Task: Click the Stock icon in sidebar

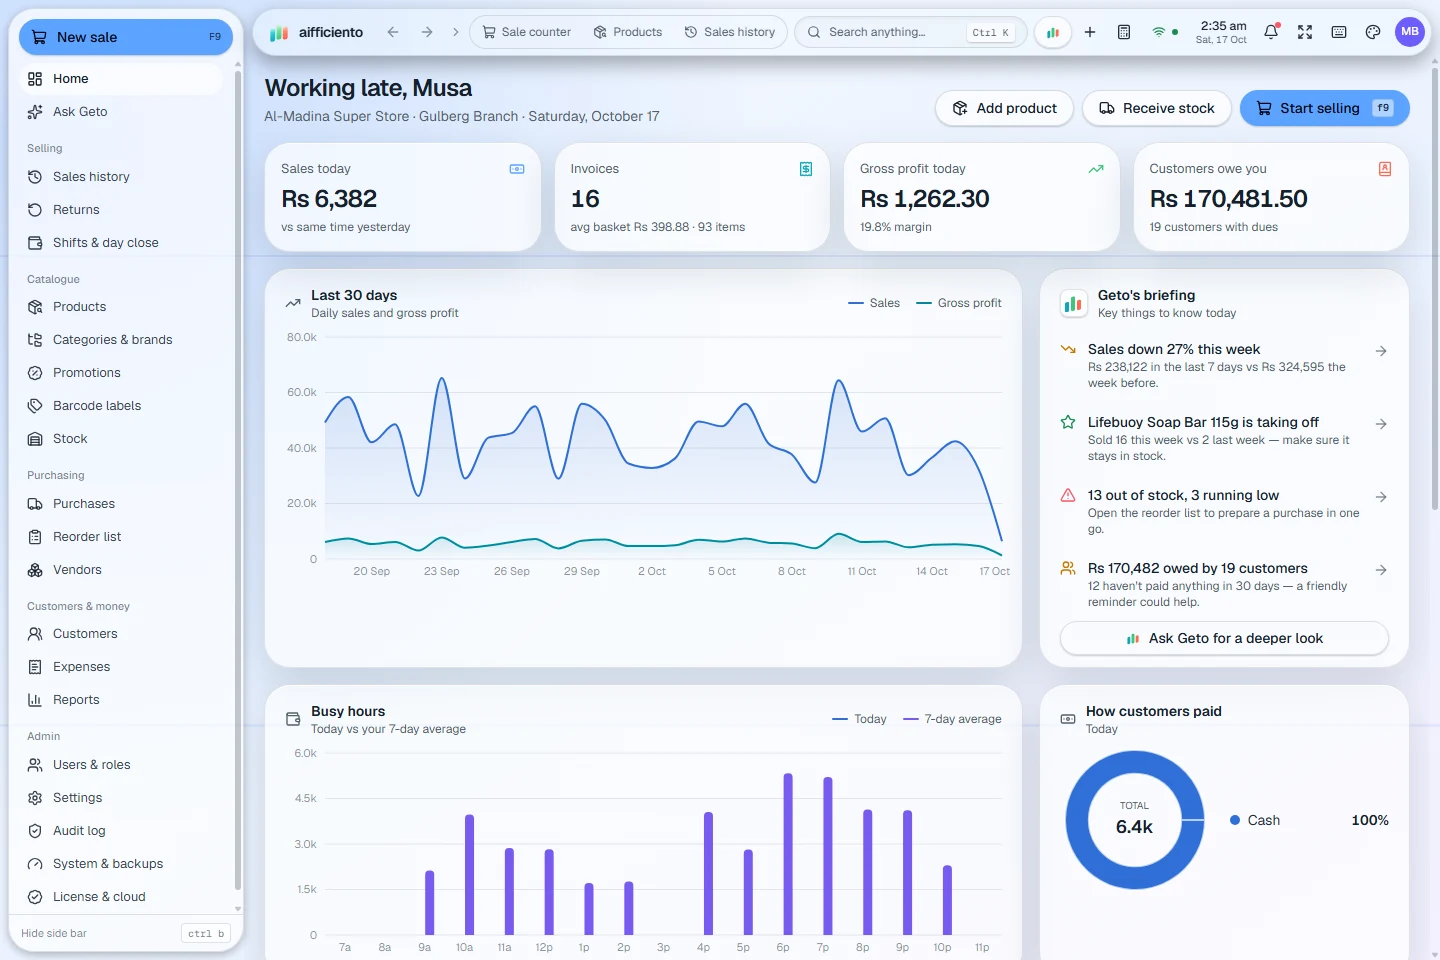Action: [35, 439]
